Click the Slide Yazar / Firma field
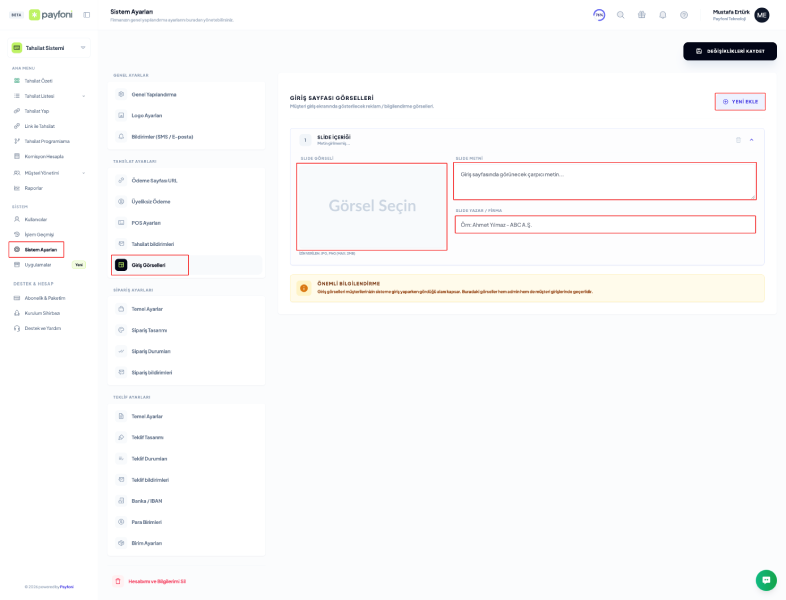The width and height of the screenshot is (786, 600). tap(605, 225)
